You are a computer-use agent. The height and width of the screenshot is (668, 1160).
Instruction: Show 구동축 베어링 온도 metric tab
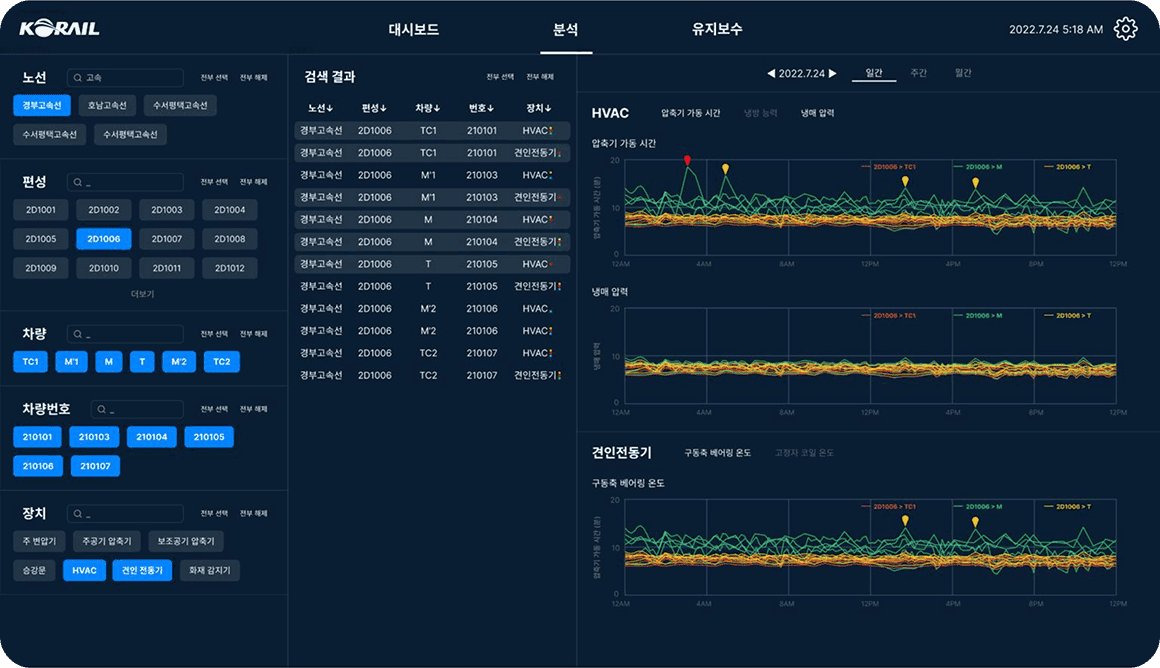[x=718, y=453]
